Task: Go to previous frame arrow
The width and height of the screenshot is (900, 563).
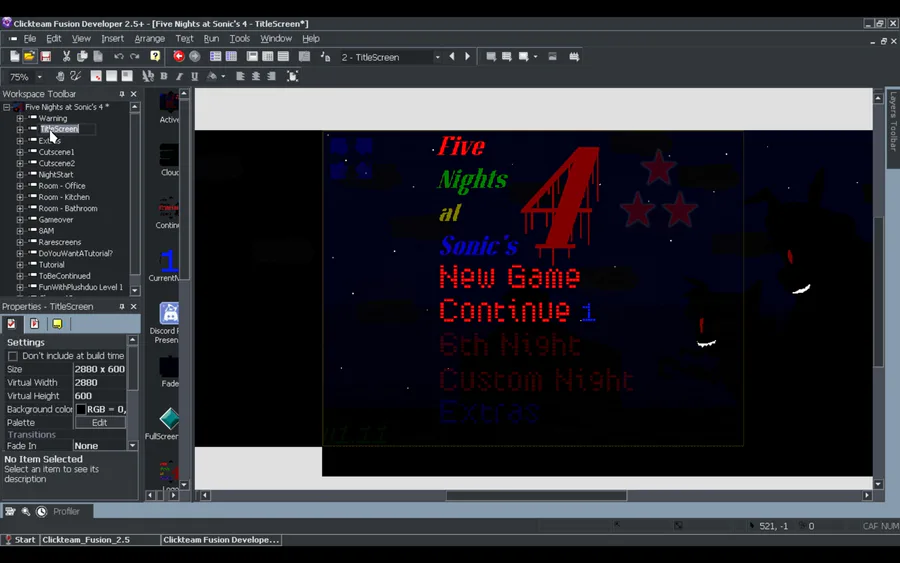Action: pyautogui.click(x=452, y=56)
